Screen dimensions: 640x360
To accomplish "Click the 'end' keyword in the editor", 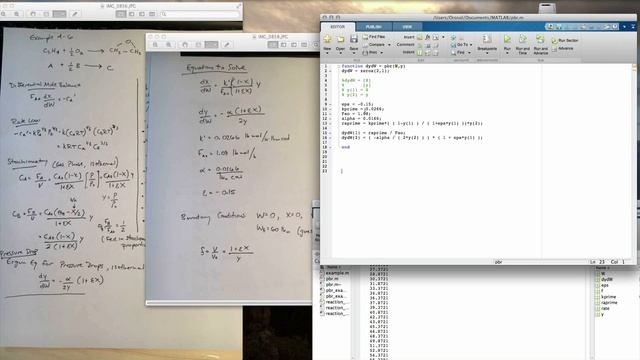I will point(346,147).
